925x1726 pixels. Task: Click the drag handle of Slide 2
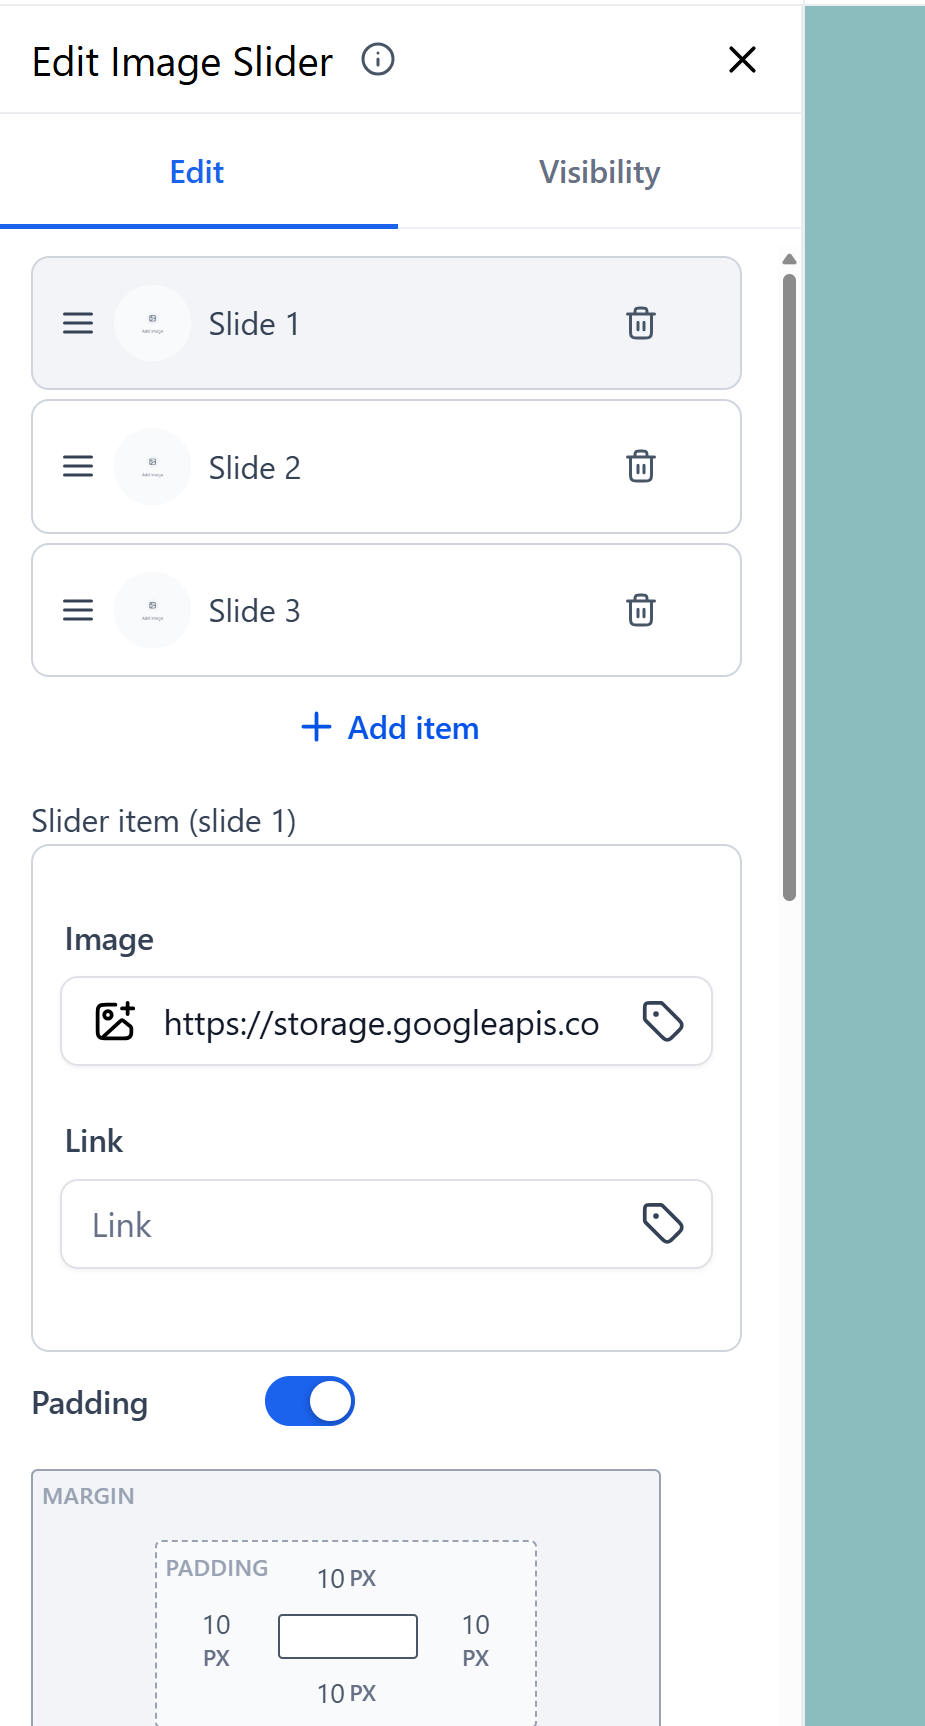(x=77, y=466)
